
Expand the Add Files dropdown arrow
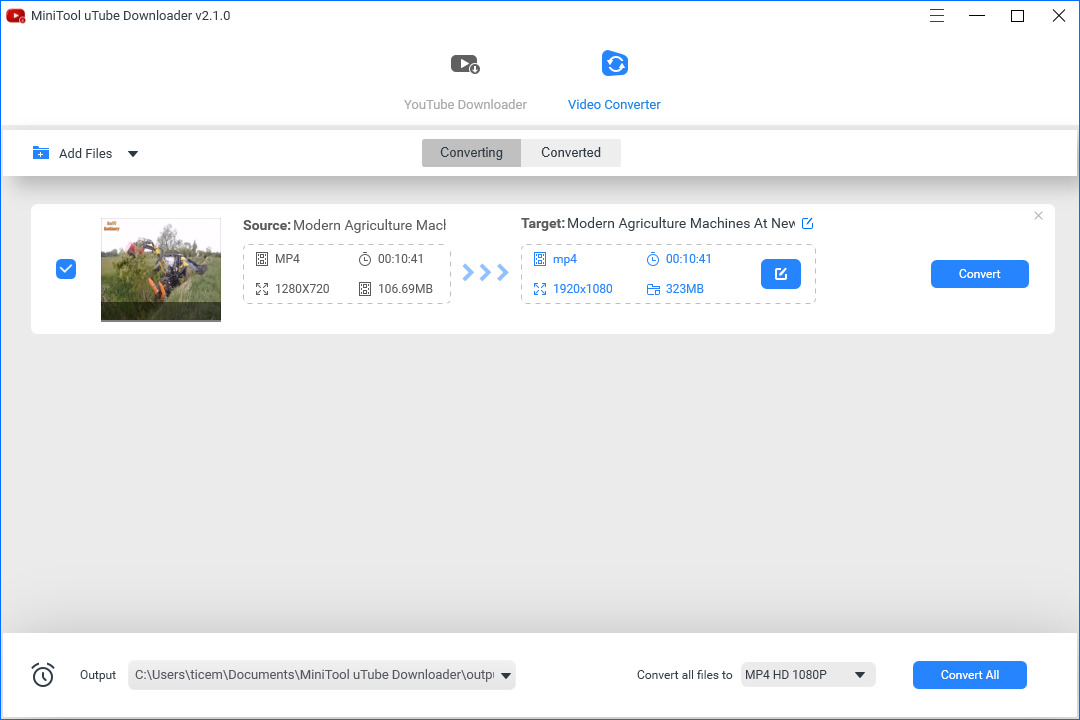(x=133, y=154)
